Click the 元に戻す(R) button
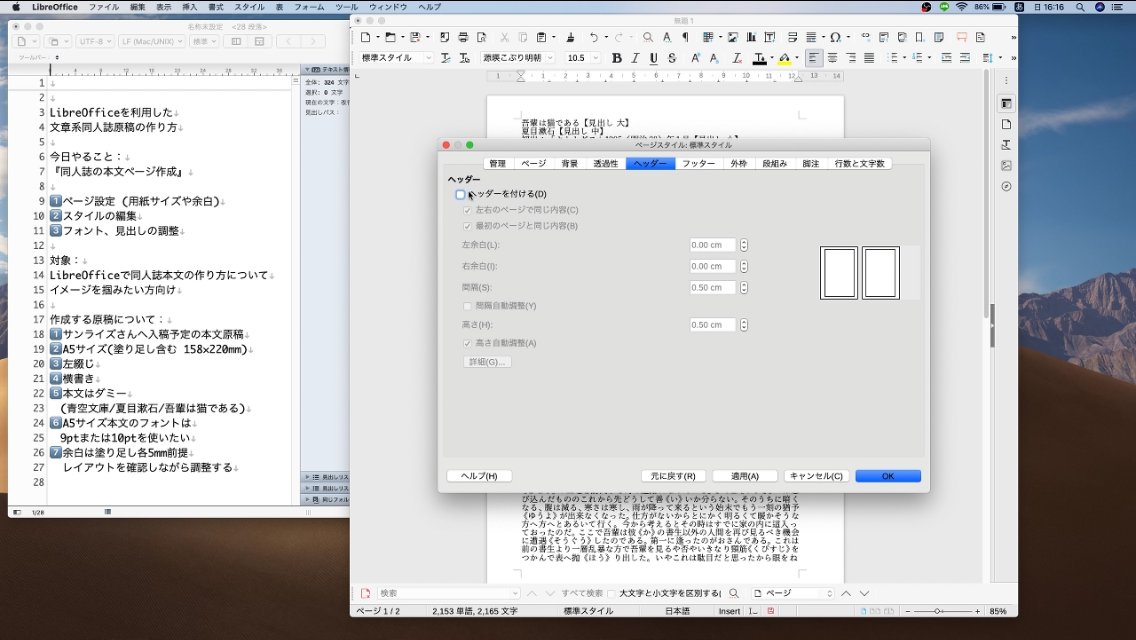Screen dimensions: 1136x640 tap(672, 476)
